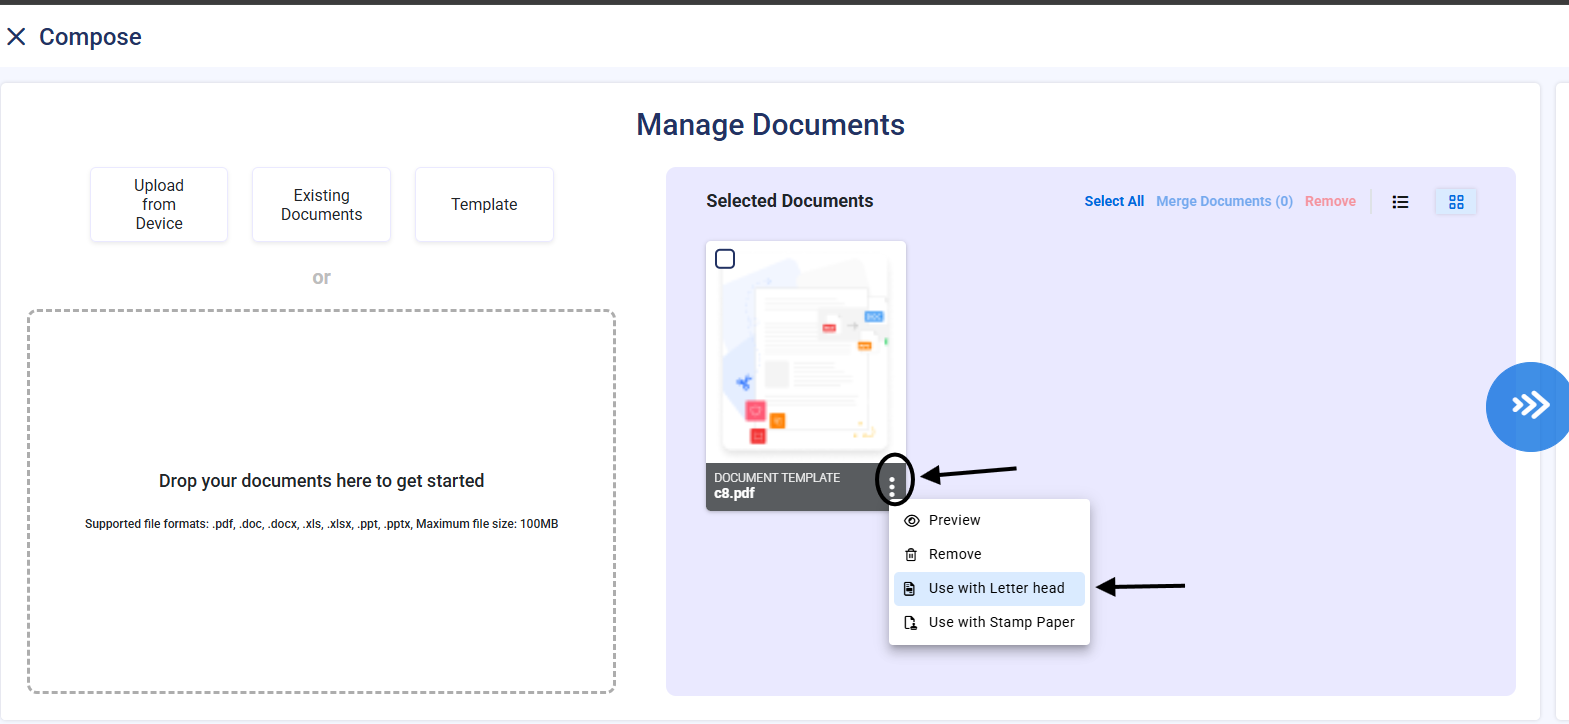Tick the checkbox on c8.pdf document
This screenshot has width=1569, height=724.
tap(725, 259)
